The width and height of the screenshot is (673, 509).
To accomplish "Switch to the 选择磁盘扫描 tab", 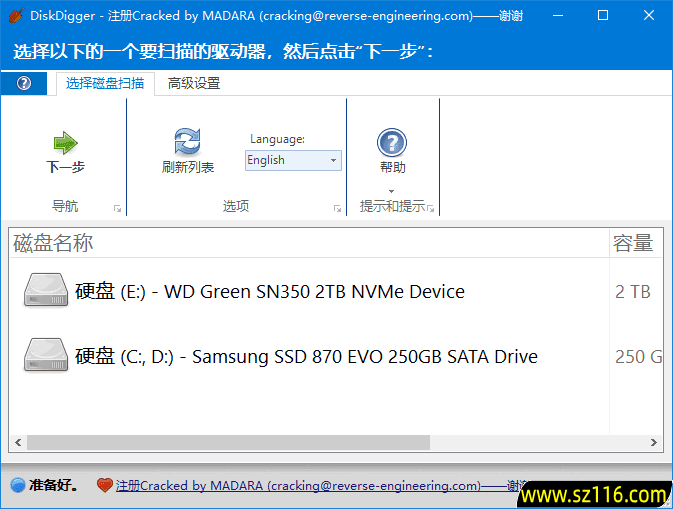I will point(105,83).
